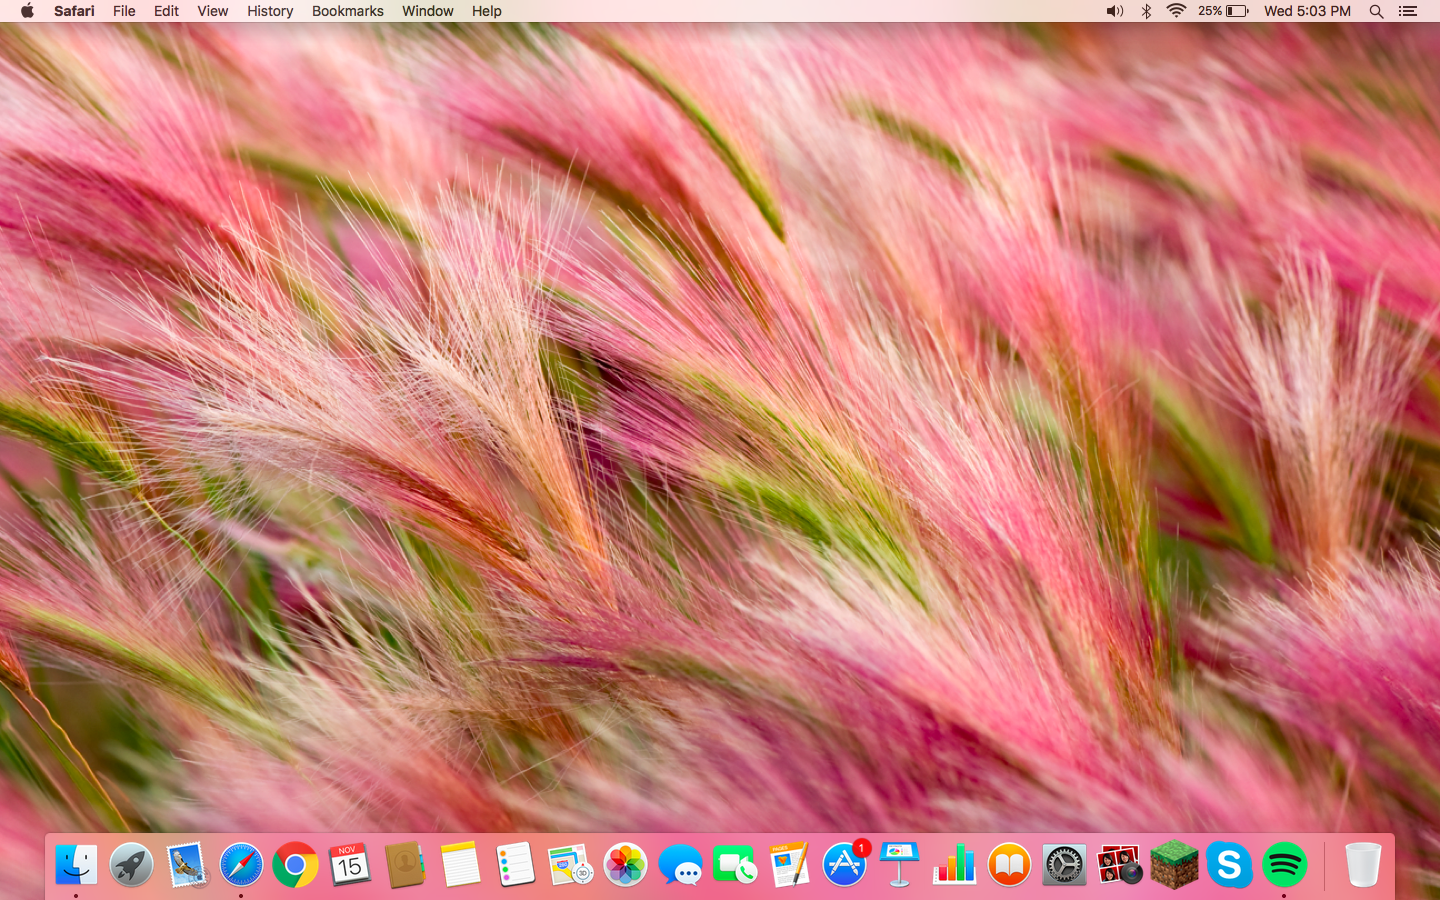Open the Contacts address book icon
The width and height of the screenshot is (1440, 900).
point(405,865)
